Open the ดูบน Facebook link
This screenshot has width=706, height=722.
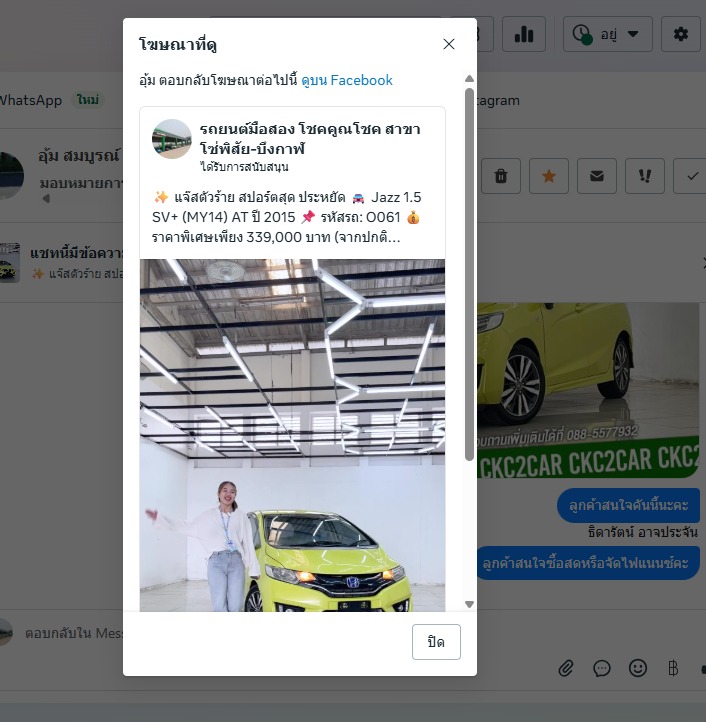(x=347, y=81)
